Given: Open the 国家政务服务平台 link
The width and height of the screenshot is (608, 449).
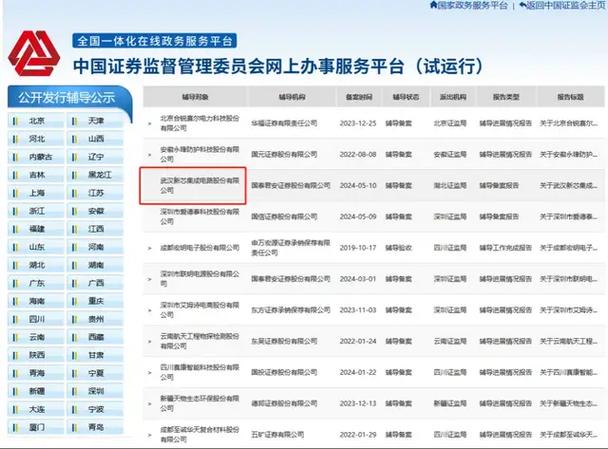Looking at the screenshot, I should [x=472, y=5].
